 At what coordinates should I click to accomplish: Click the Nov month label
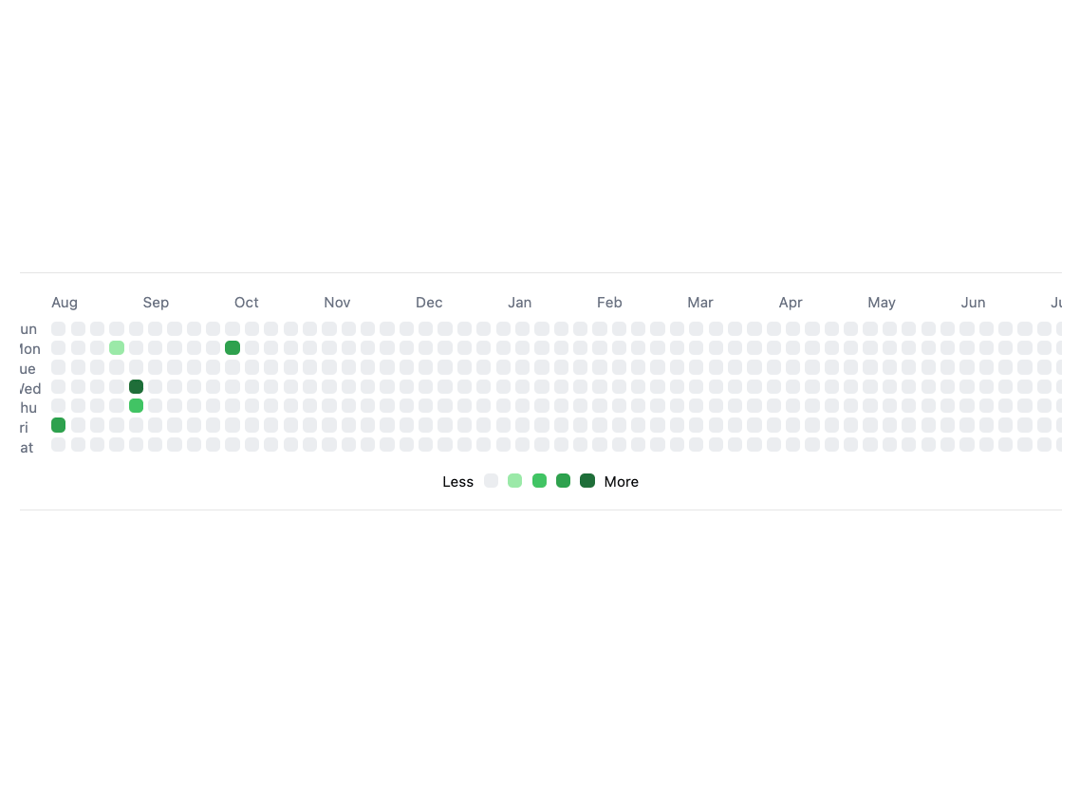click(x=337, y=302)
